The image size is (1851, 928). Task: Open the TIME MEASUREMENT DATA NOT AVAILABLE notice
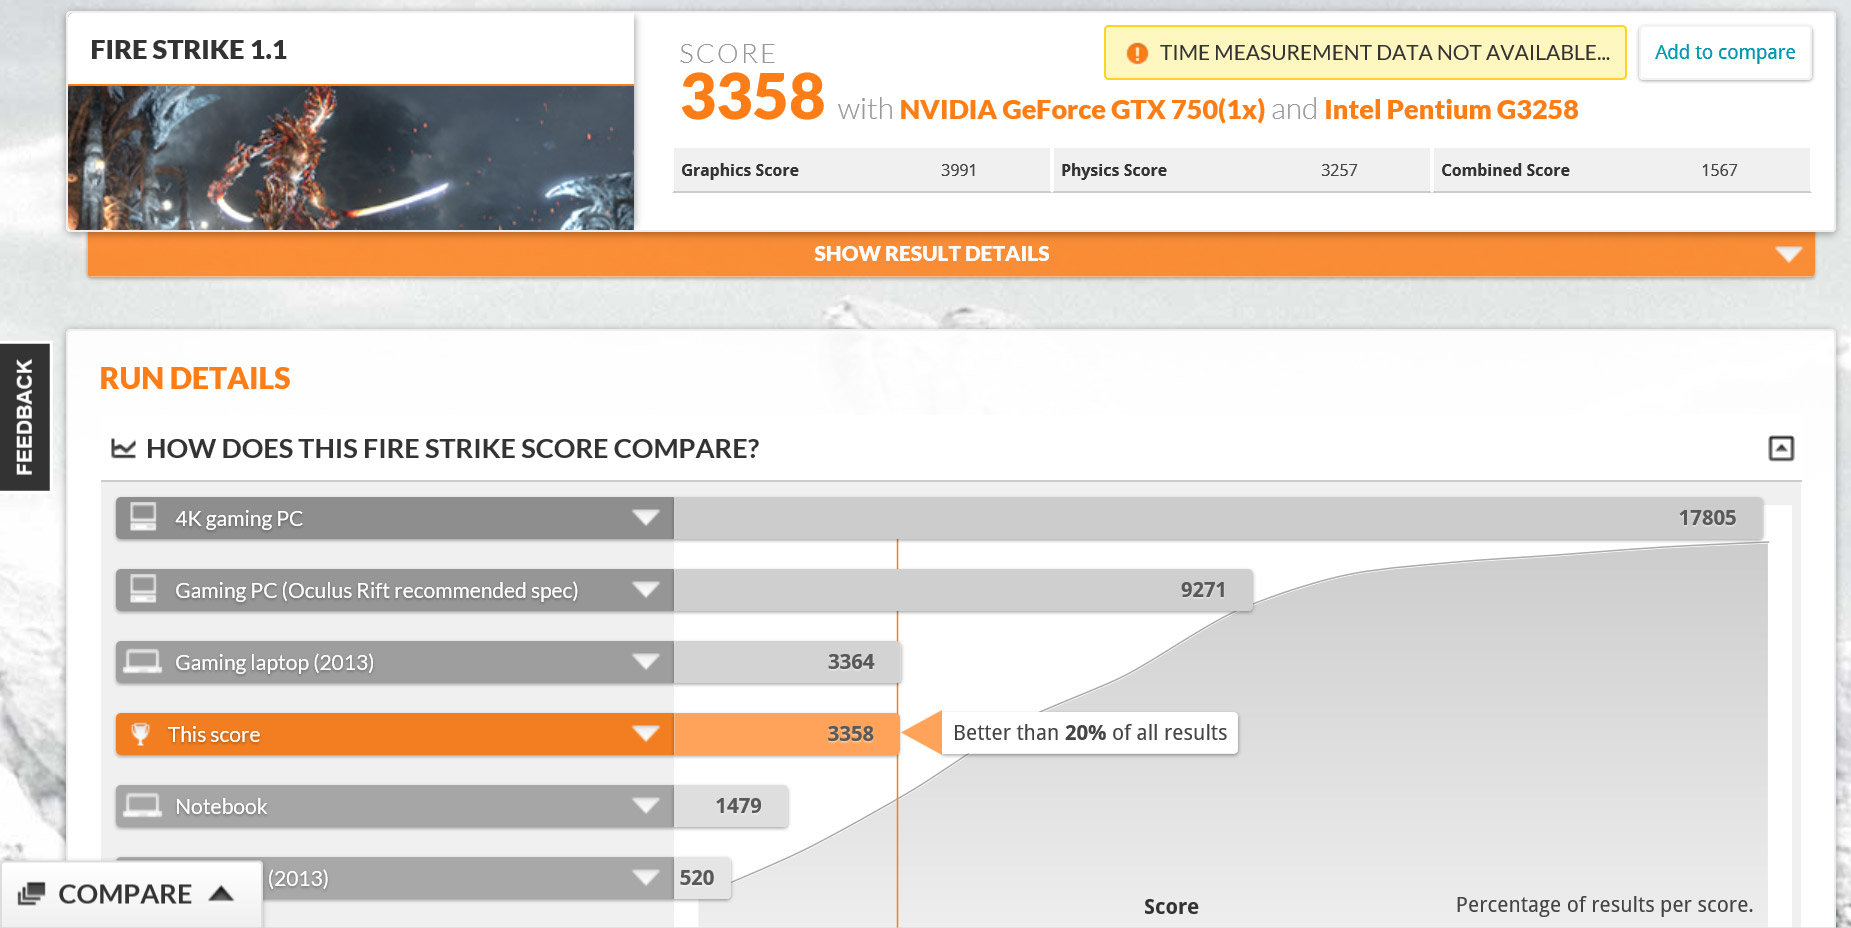[1365, 52]
